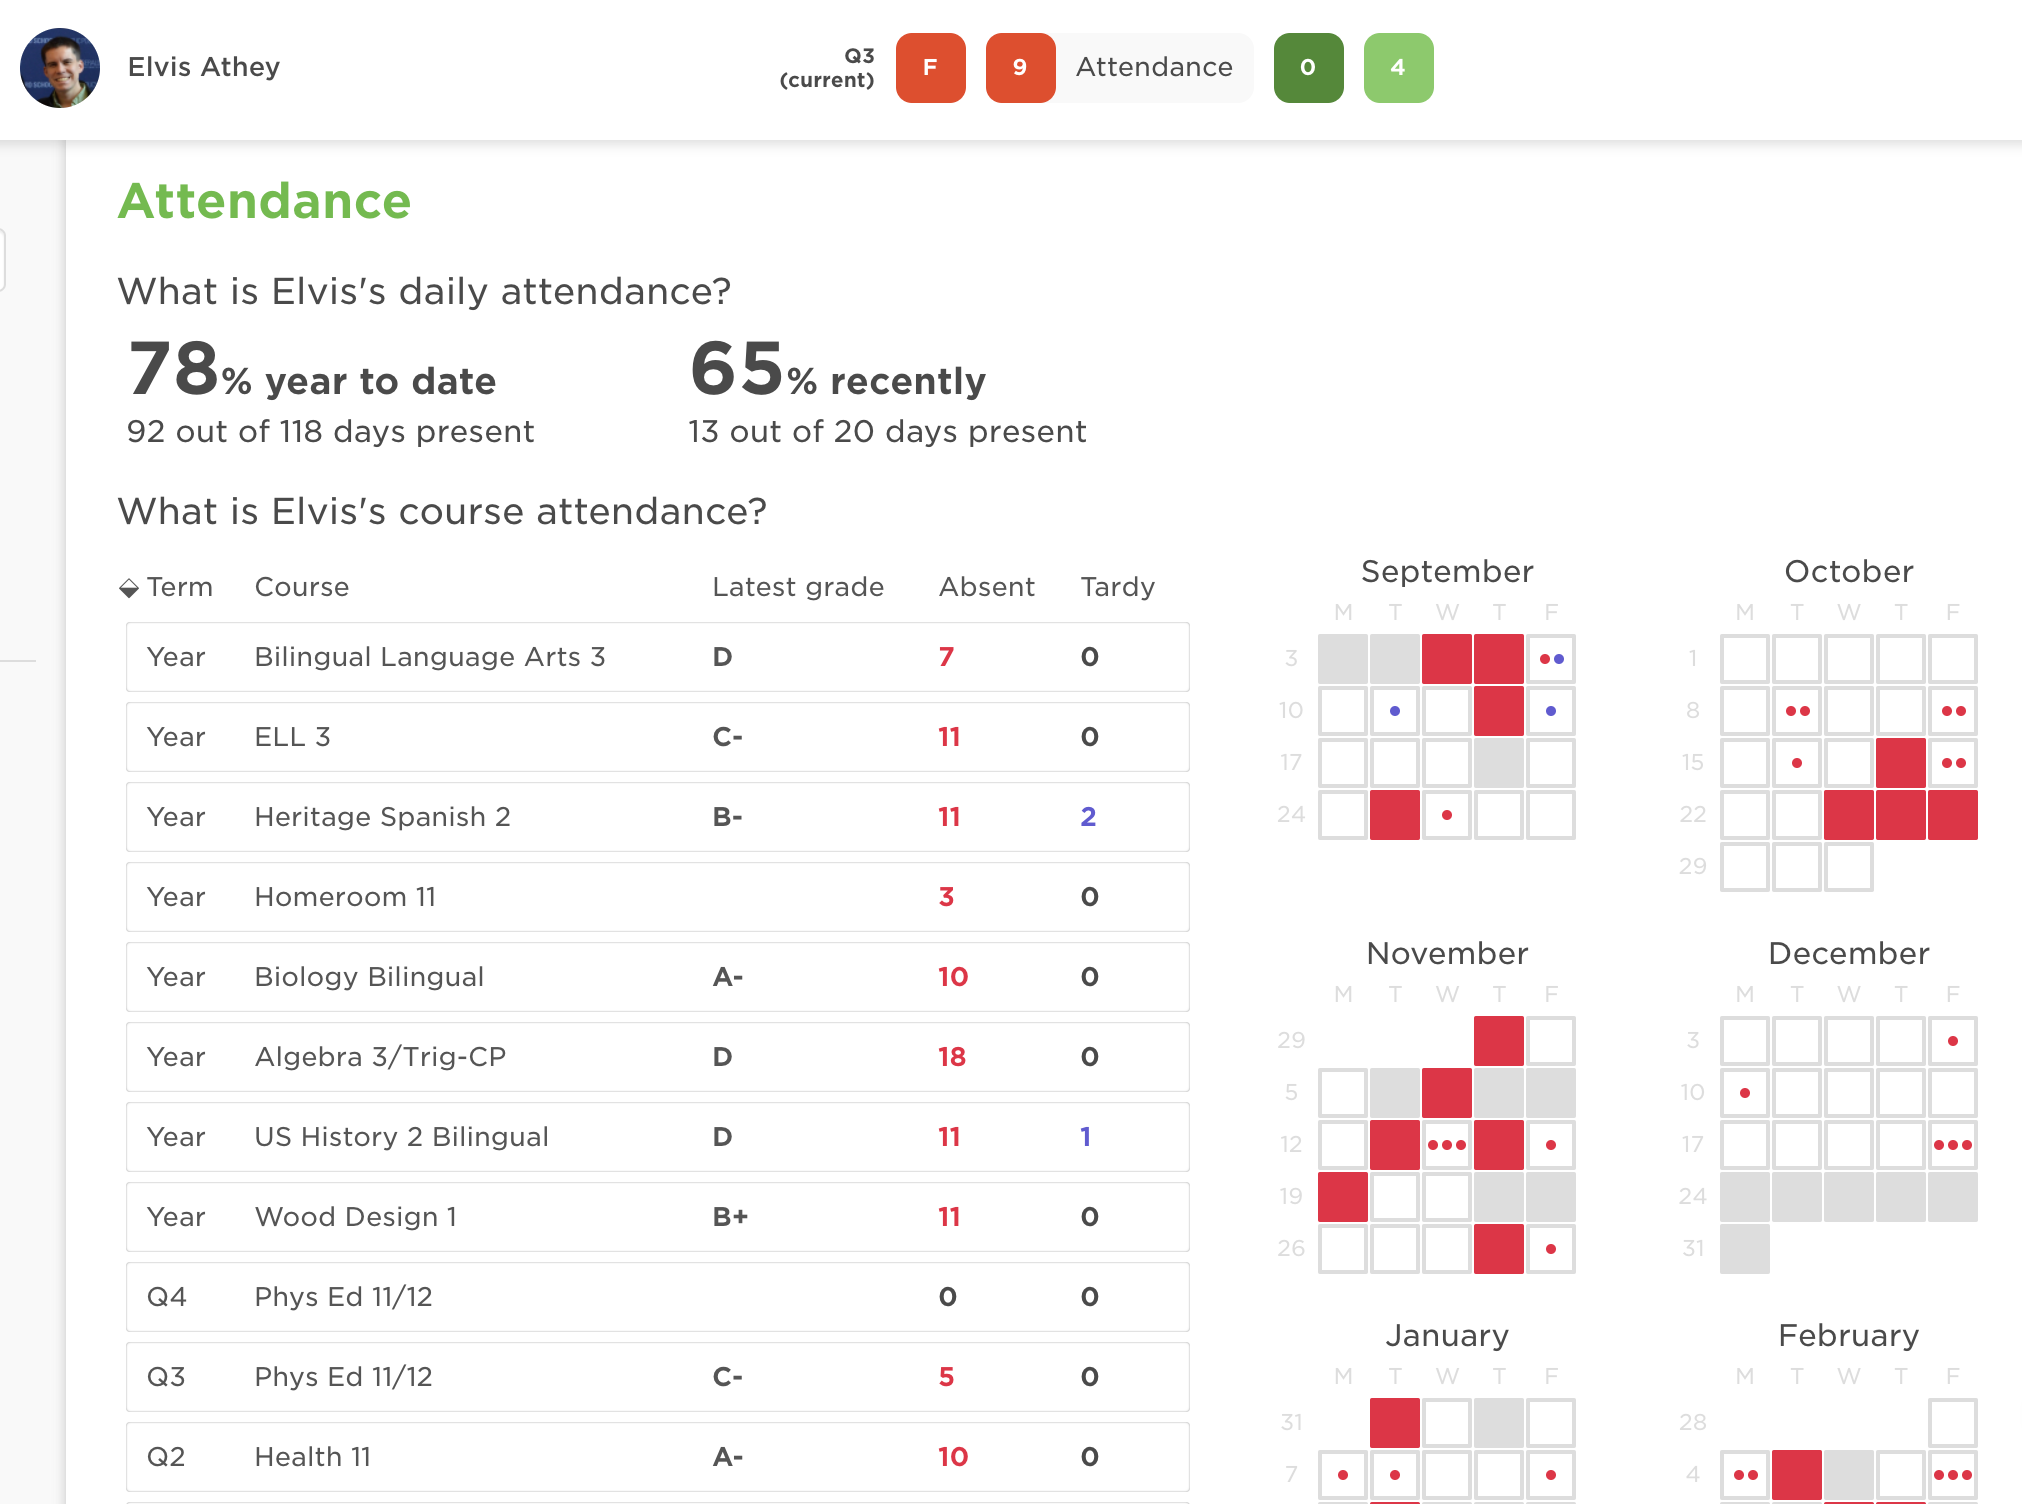Image resolution: width=2022 pixels, height=1504 pixels.
Task: Click Elvis Athey's profile photo
Action: [x=60, y=68]
